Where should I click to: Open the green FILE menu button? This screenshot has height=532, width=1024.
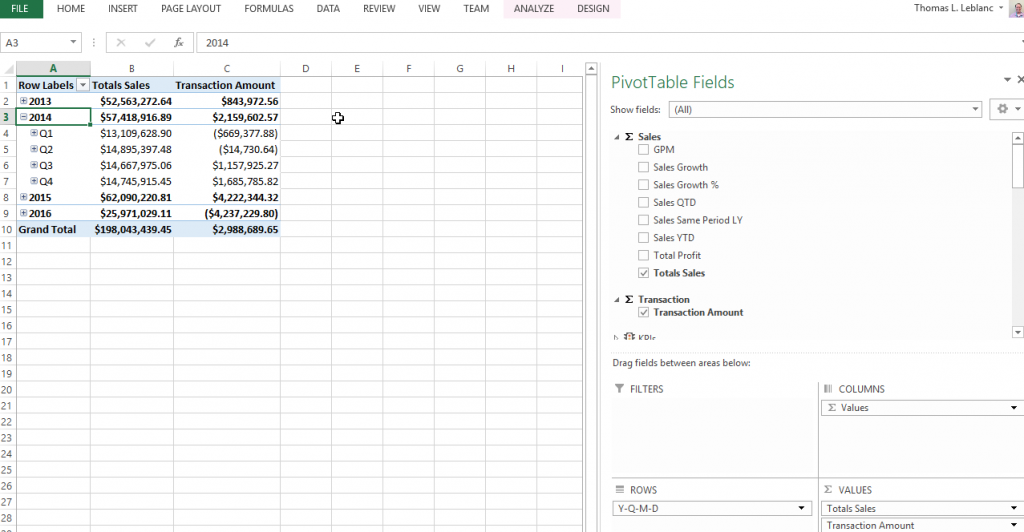tap(21, 9)
